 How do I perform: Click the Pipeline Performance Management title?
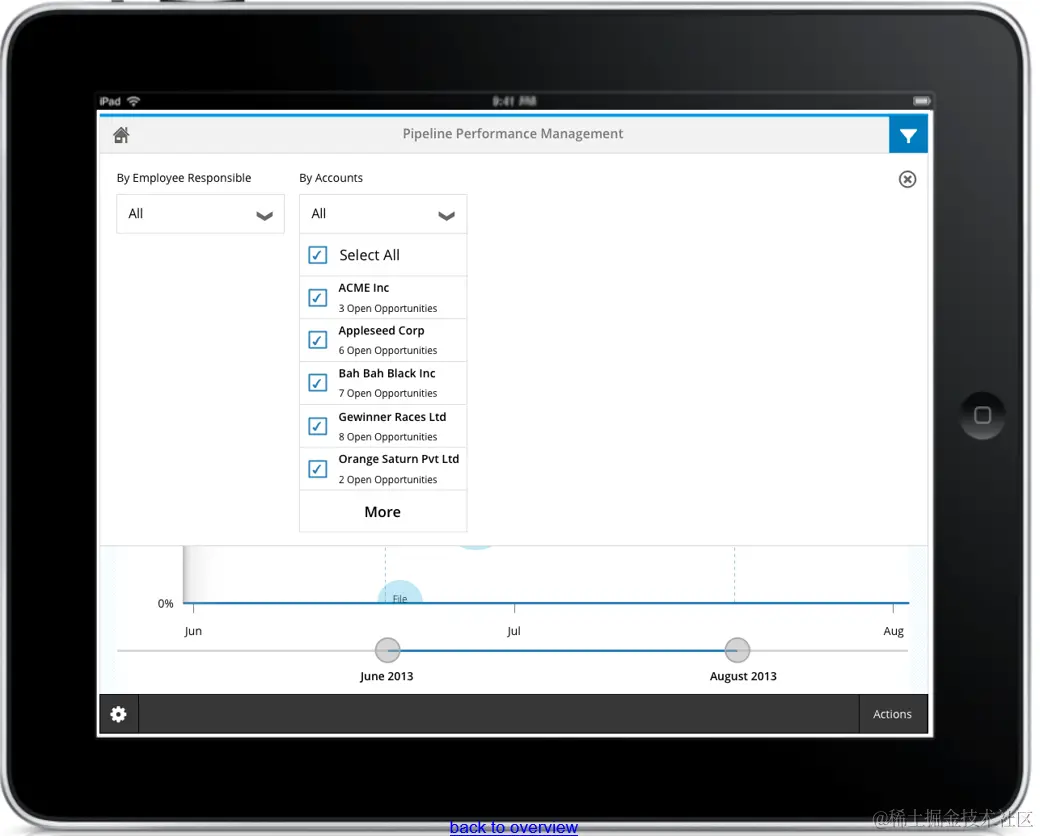pyautogui.click(x=513, y=133)
